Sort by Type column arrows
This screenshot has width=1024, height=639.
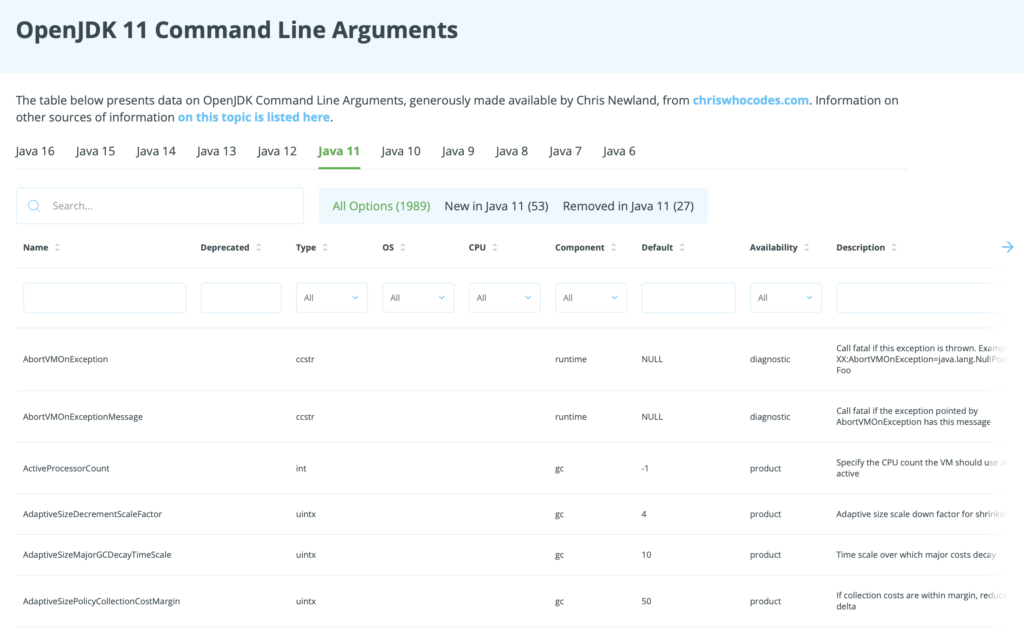pyautogui.click(x=325, y=248)
